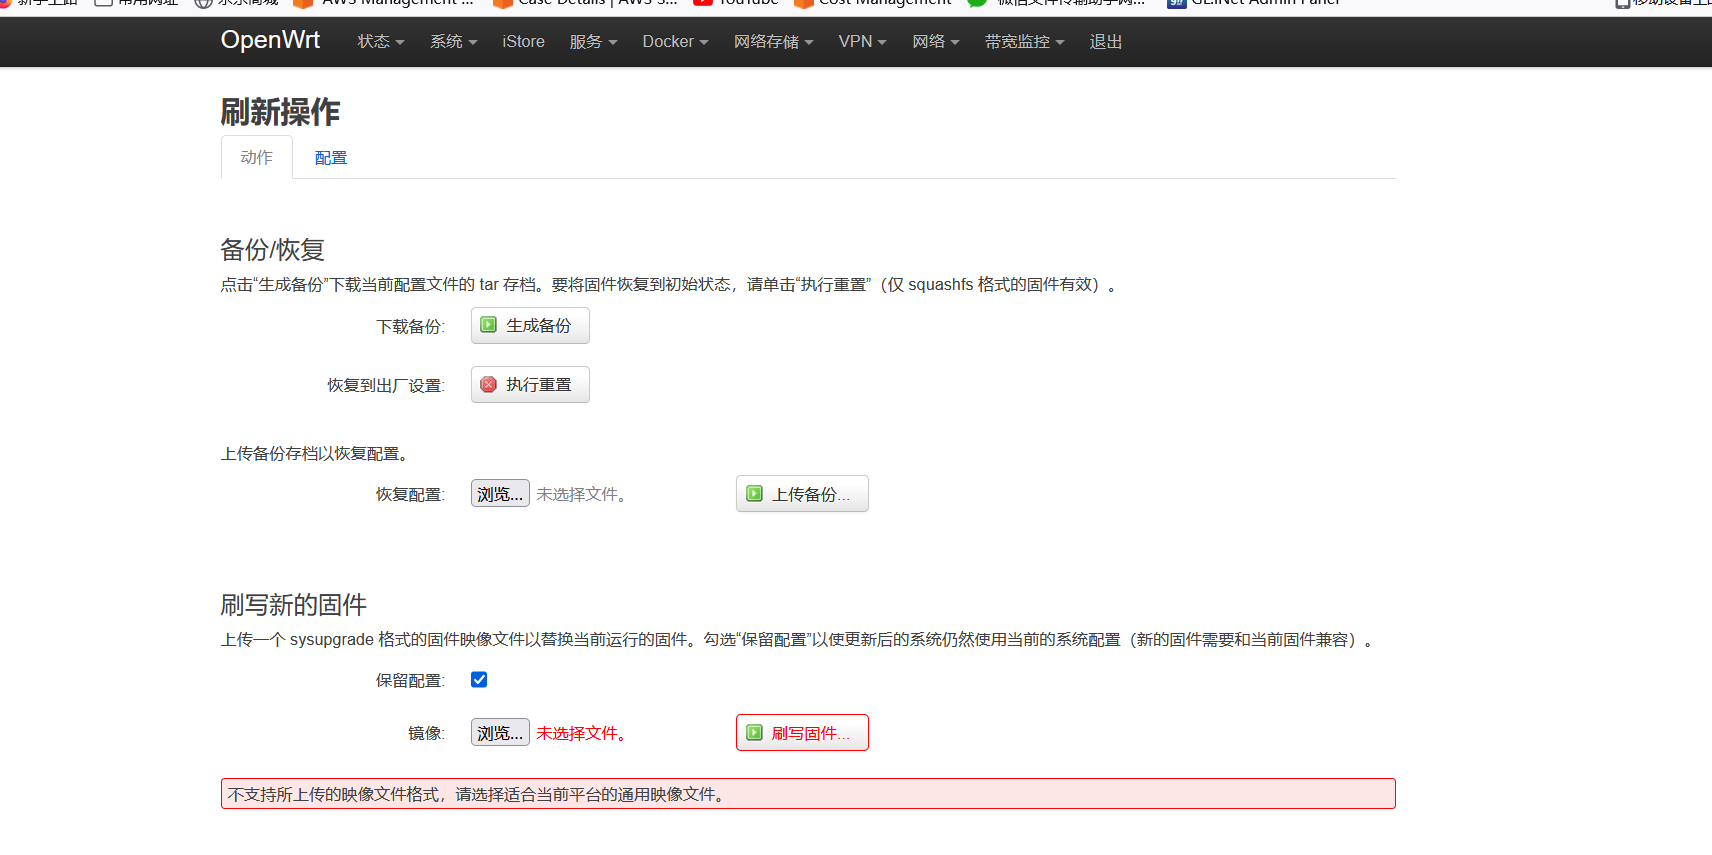This screenshot has width=1712, height=855.
Task: Expand the Docker dropdown menu
Action: 675,42
